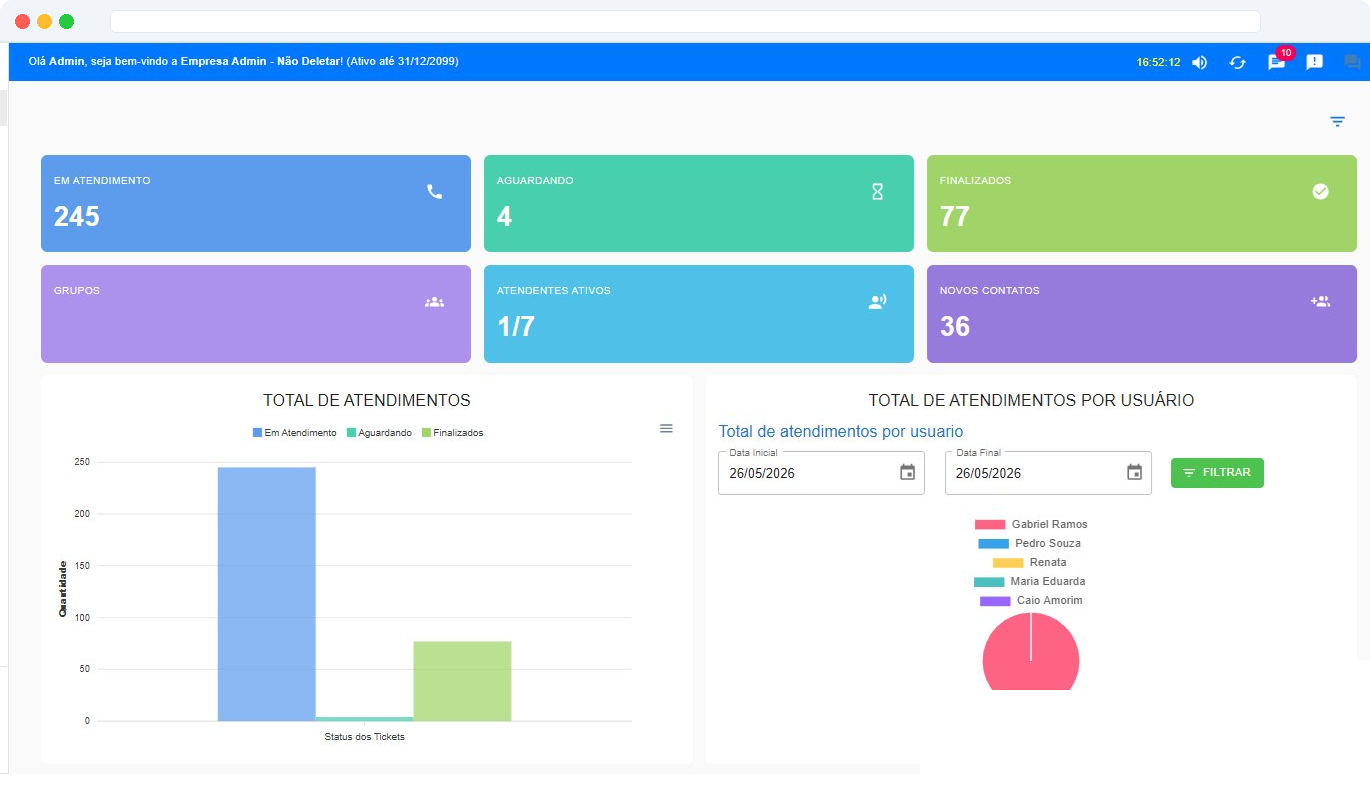1370x790 pixels.
Task: Open chat messages icon with badge 10
Action: point(1277,62)
